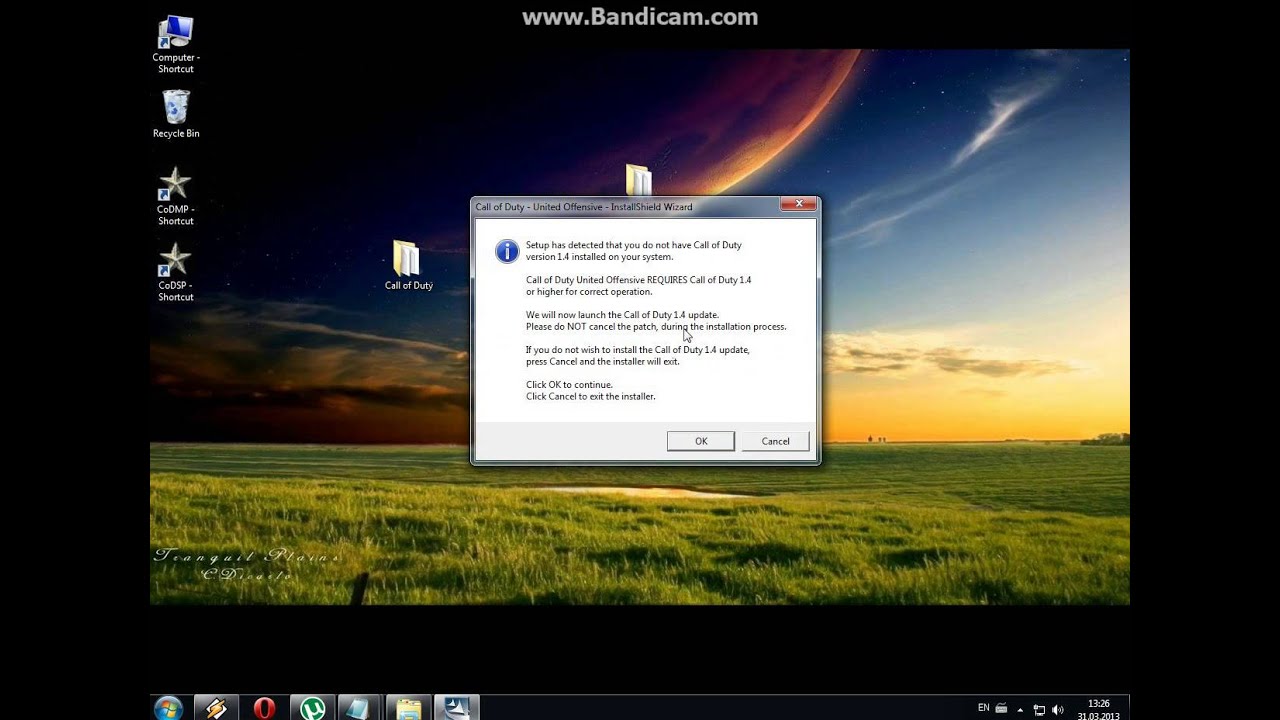Image resolution: width=1280 pixels, height=720 pixels.
Task: Select the Recycle Bin desktop icon
Action: pos(176,114)
